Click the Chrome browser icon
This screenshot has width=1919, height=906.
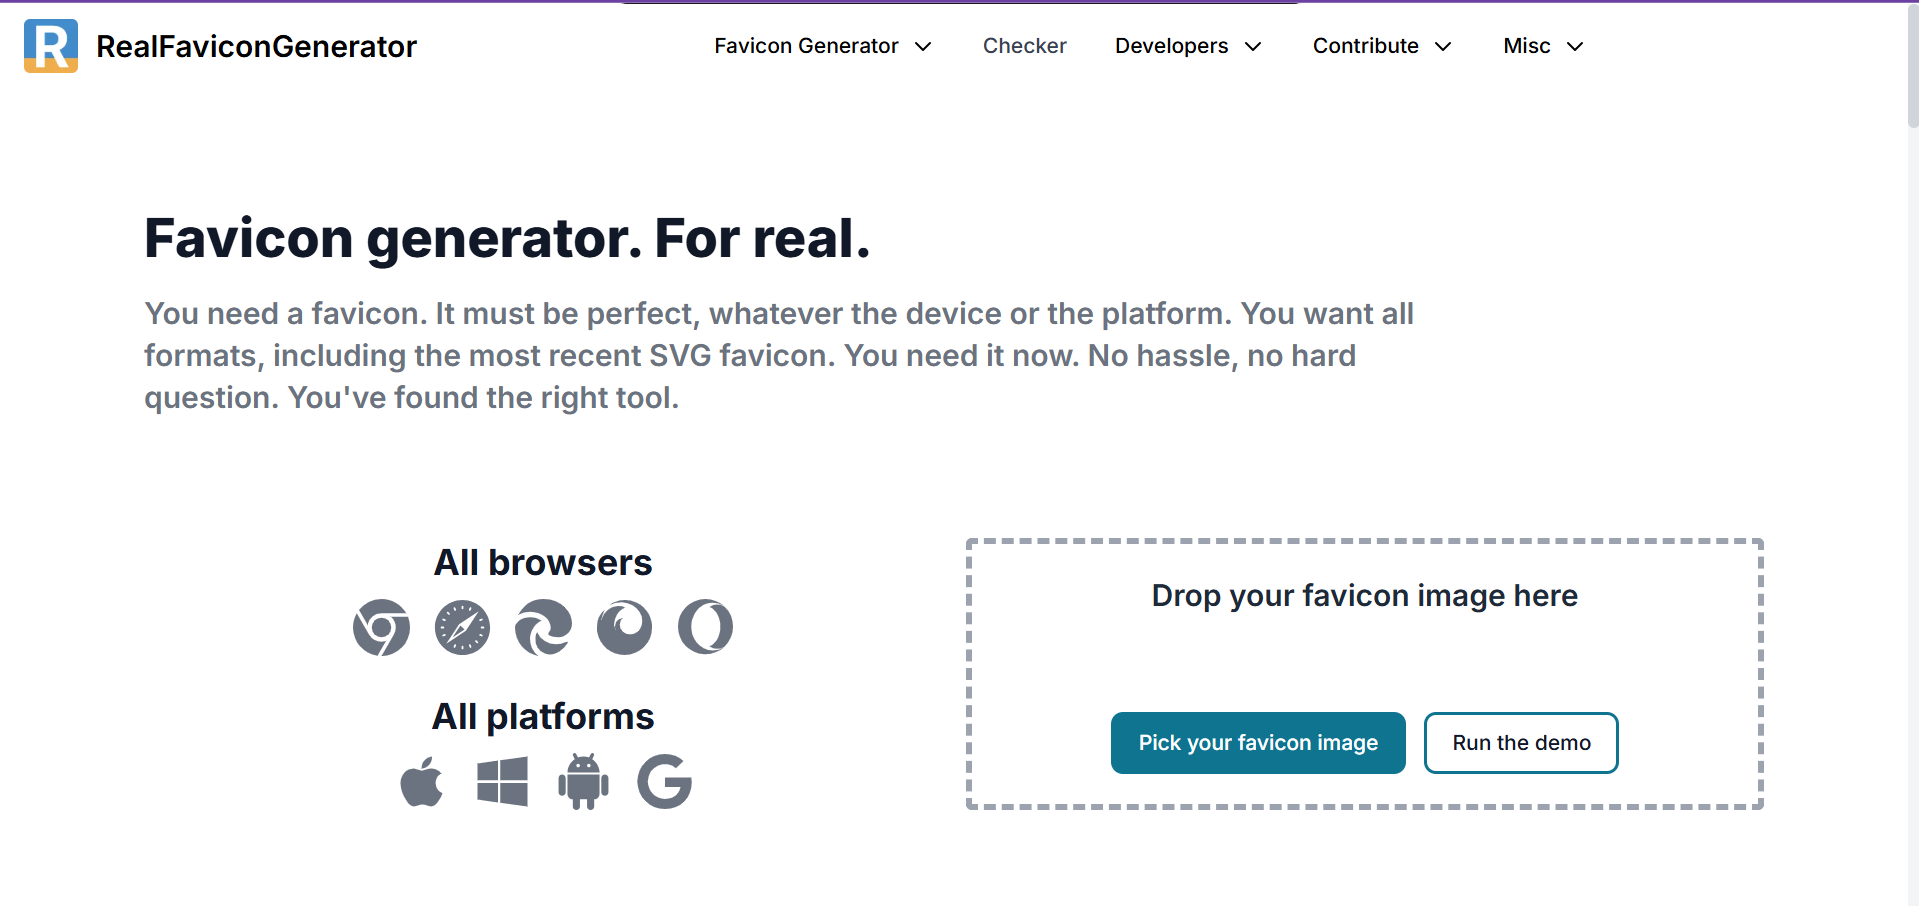pos(381,628)
